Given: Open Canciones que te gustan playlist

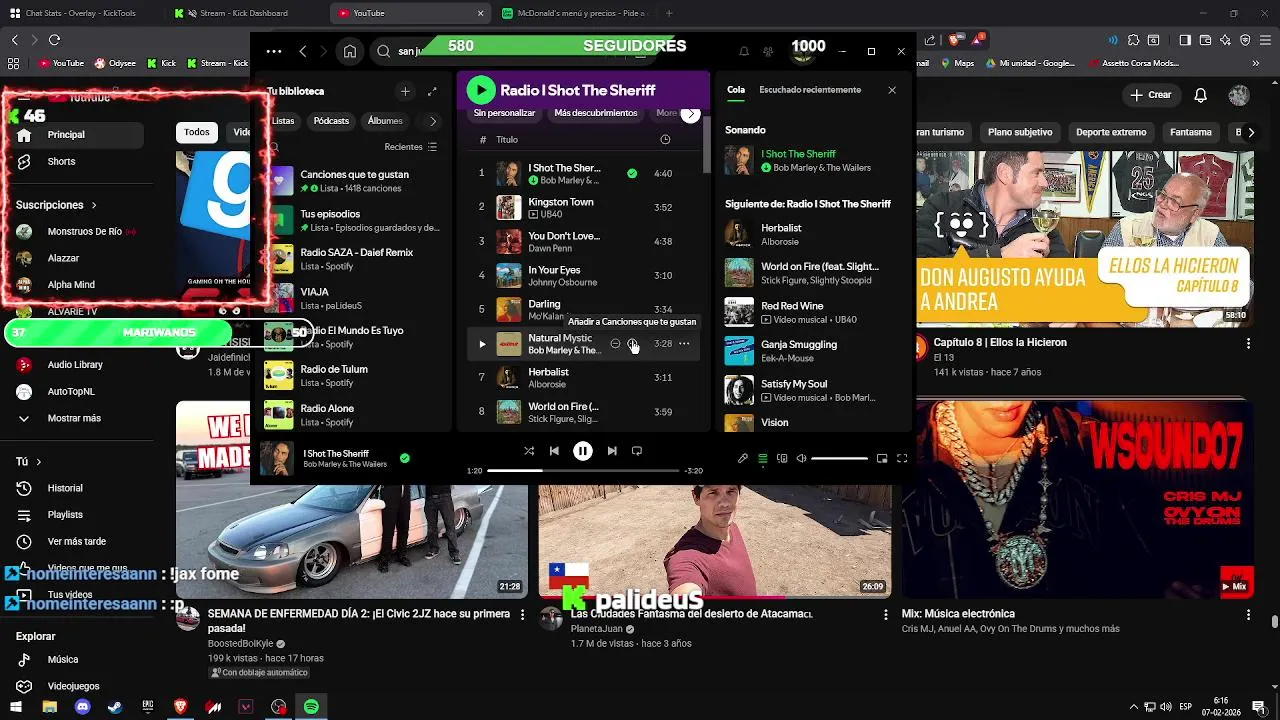Looking at the screenshot, I should [x=355, y=181].
